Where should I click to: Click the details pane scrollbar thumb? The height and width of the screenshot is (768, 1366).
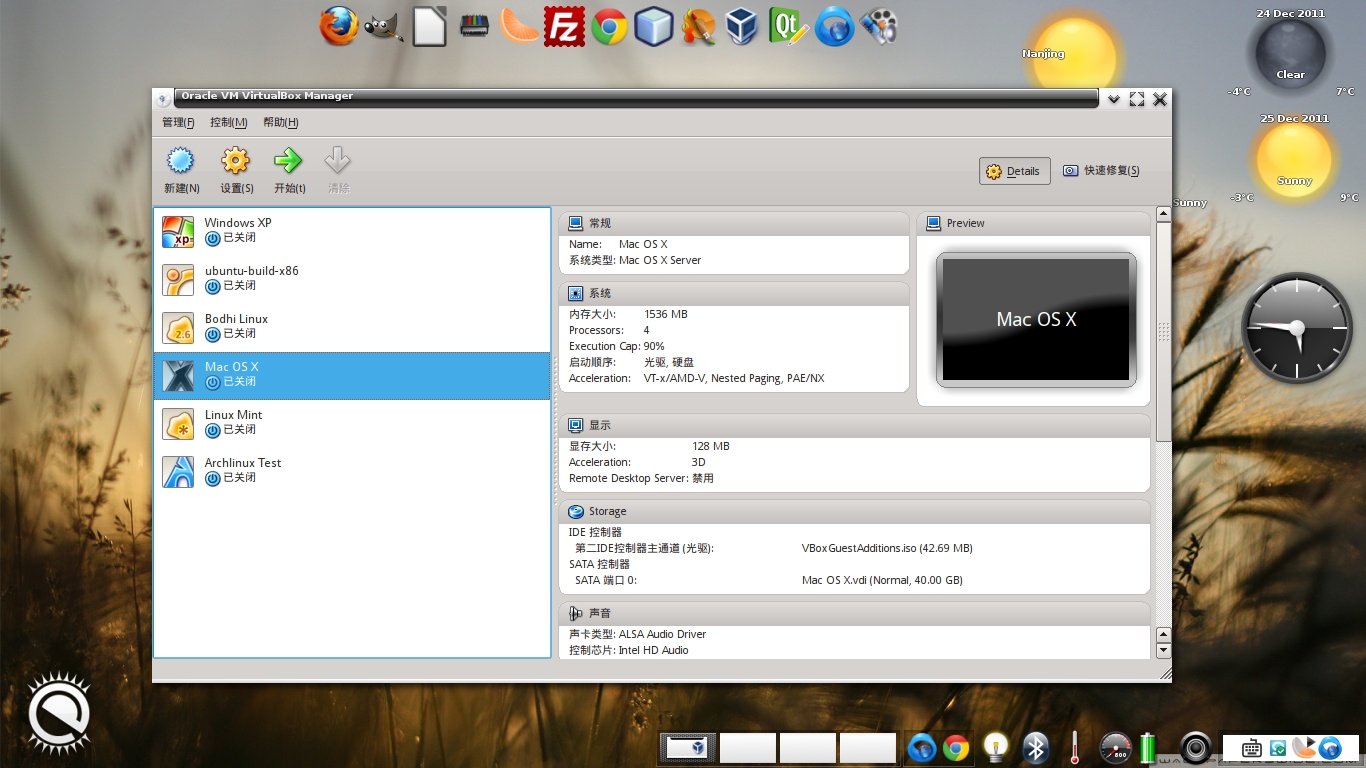[x=1163, y=331]
